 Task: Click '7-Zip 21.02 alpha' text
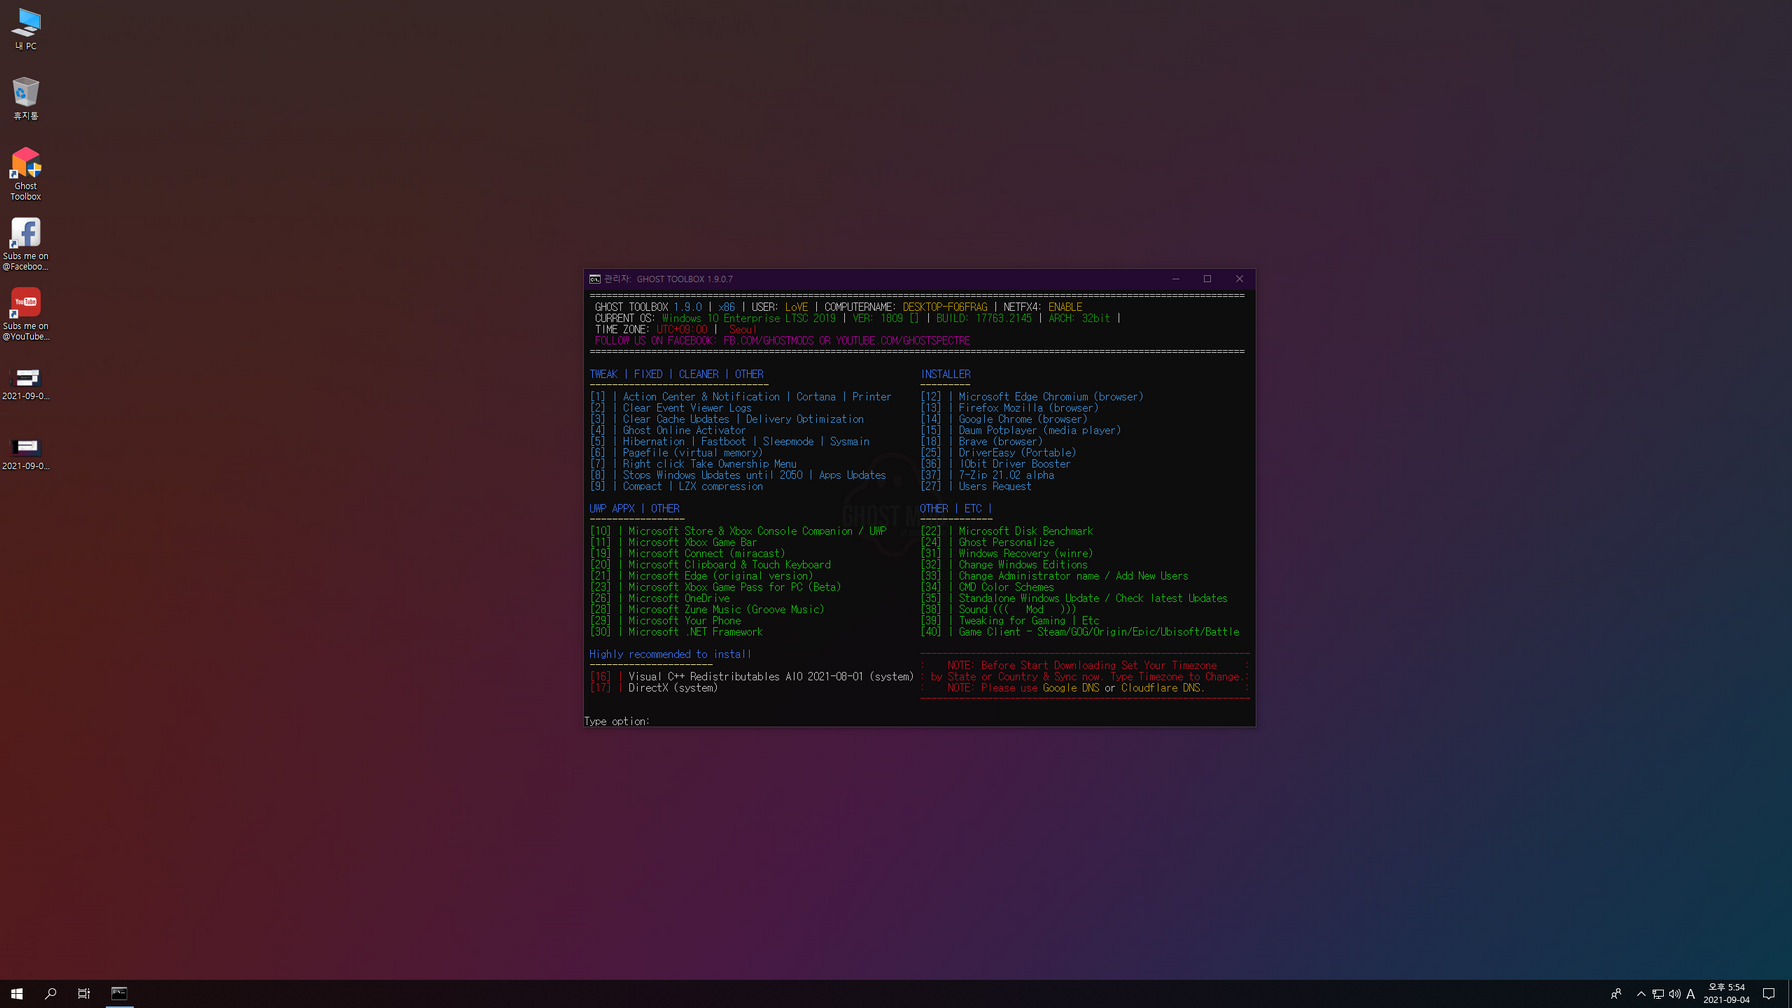[x=1006, y=475]
